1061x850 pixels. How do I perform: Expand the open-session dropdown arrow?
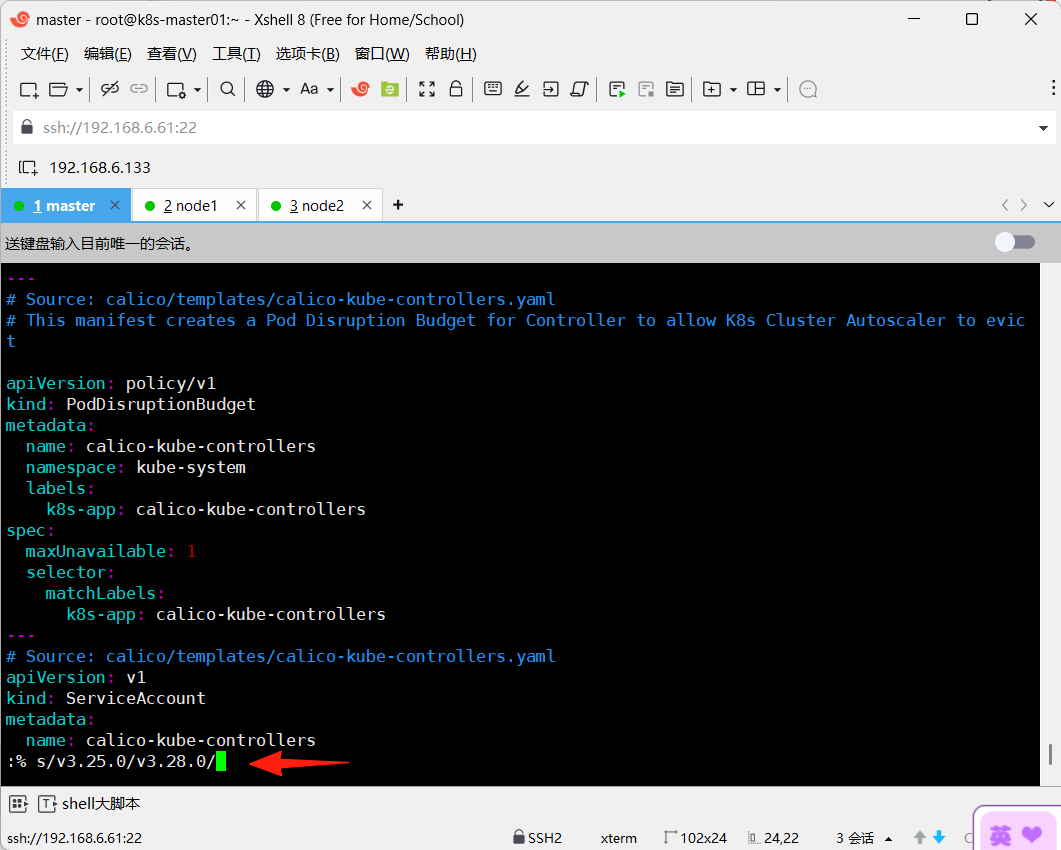pyautogui.click(x=79, y=89)
